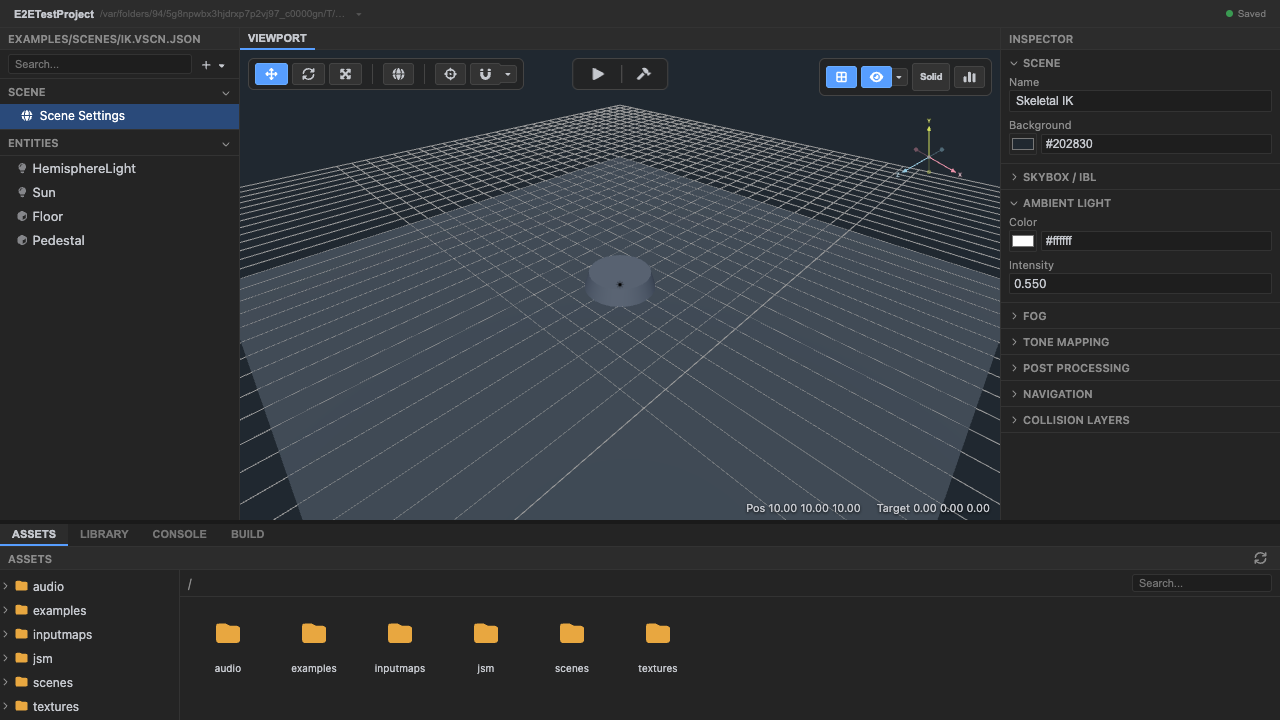Select the Scale tool
Image resolution: width=1280 pixels, height=720 pixels.
tap(345, 74)
